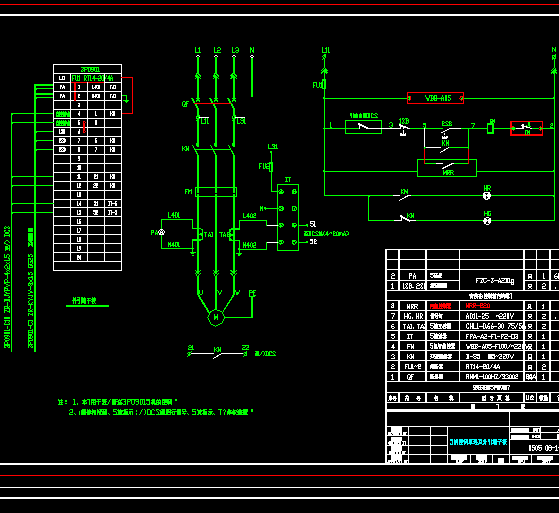Screen dimensions: 559x513
Task: Select the L401 wire label
Action: (x=174, y=215)
